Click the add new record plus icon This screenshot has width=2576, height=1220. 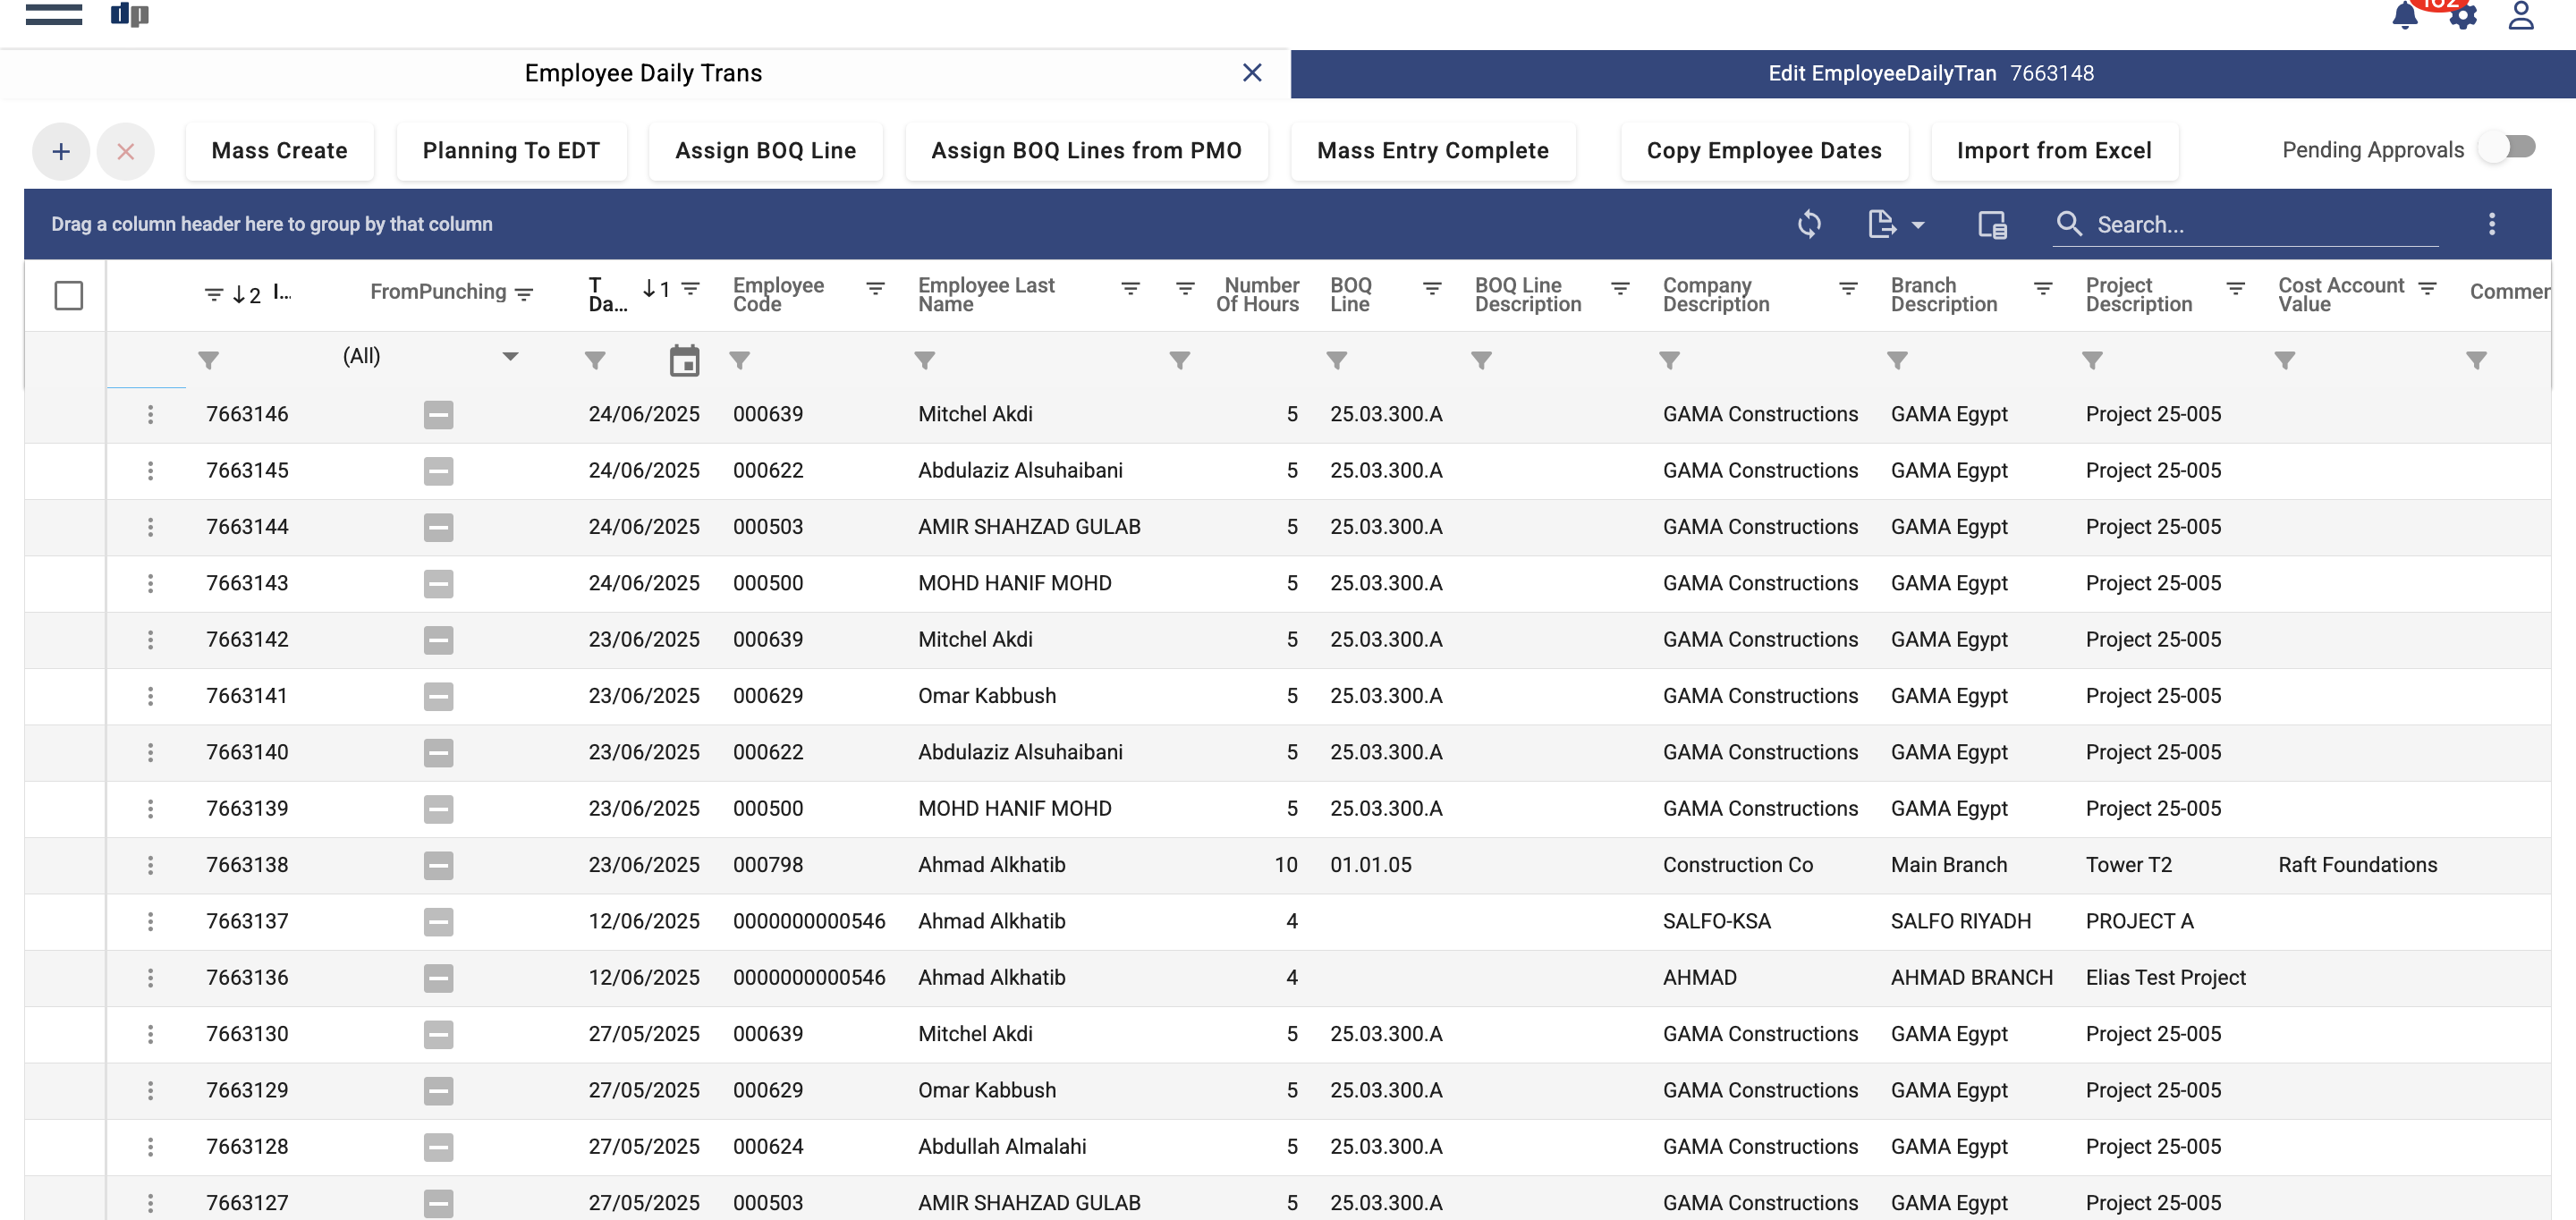61,151
